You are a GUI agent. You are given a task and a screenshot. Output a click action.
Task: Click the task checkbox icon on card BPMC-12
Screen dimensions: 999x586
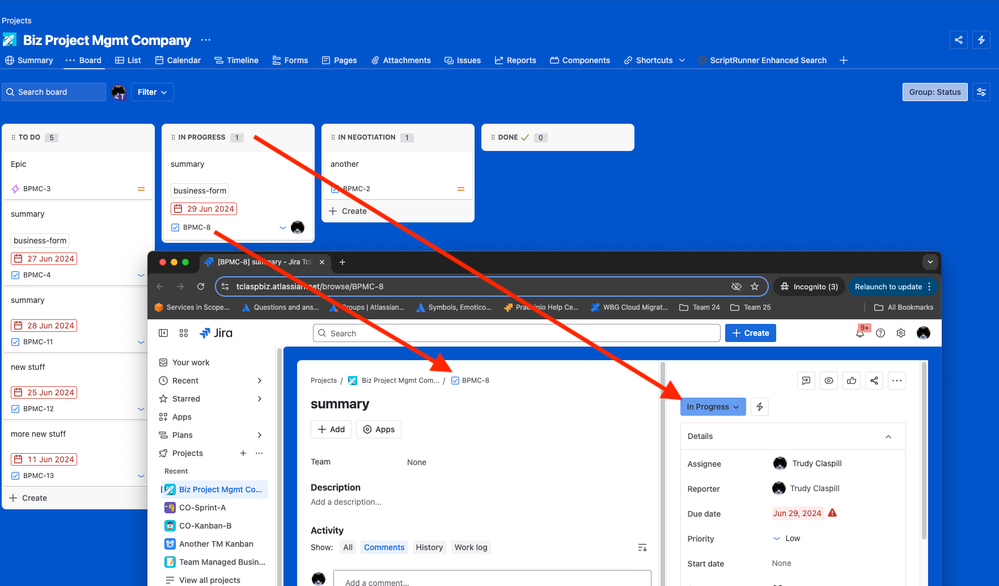click(15, 409)
